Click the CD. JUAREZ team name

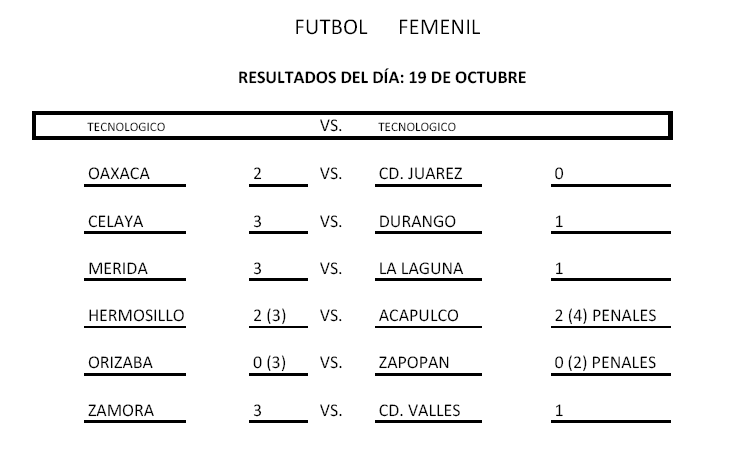coord(421,174)
